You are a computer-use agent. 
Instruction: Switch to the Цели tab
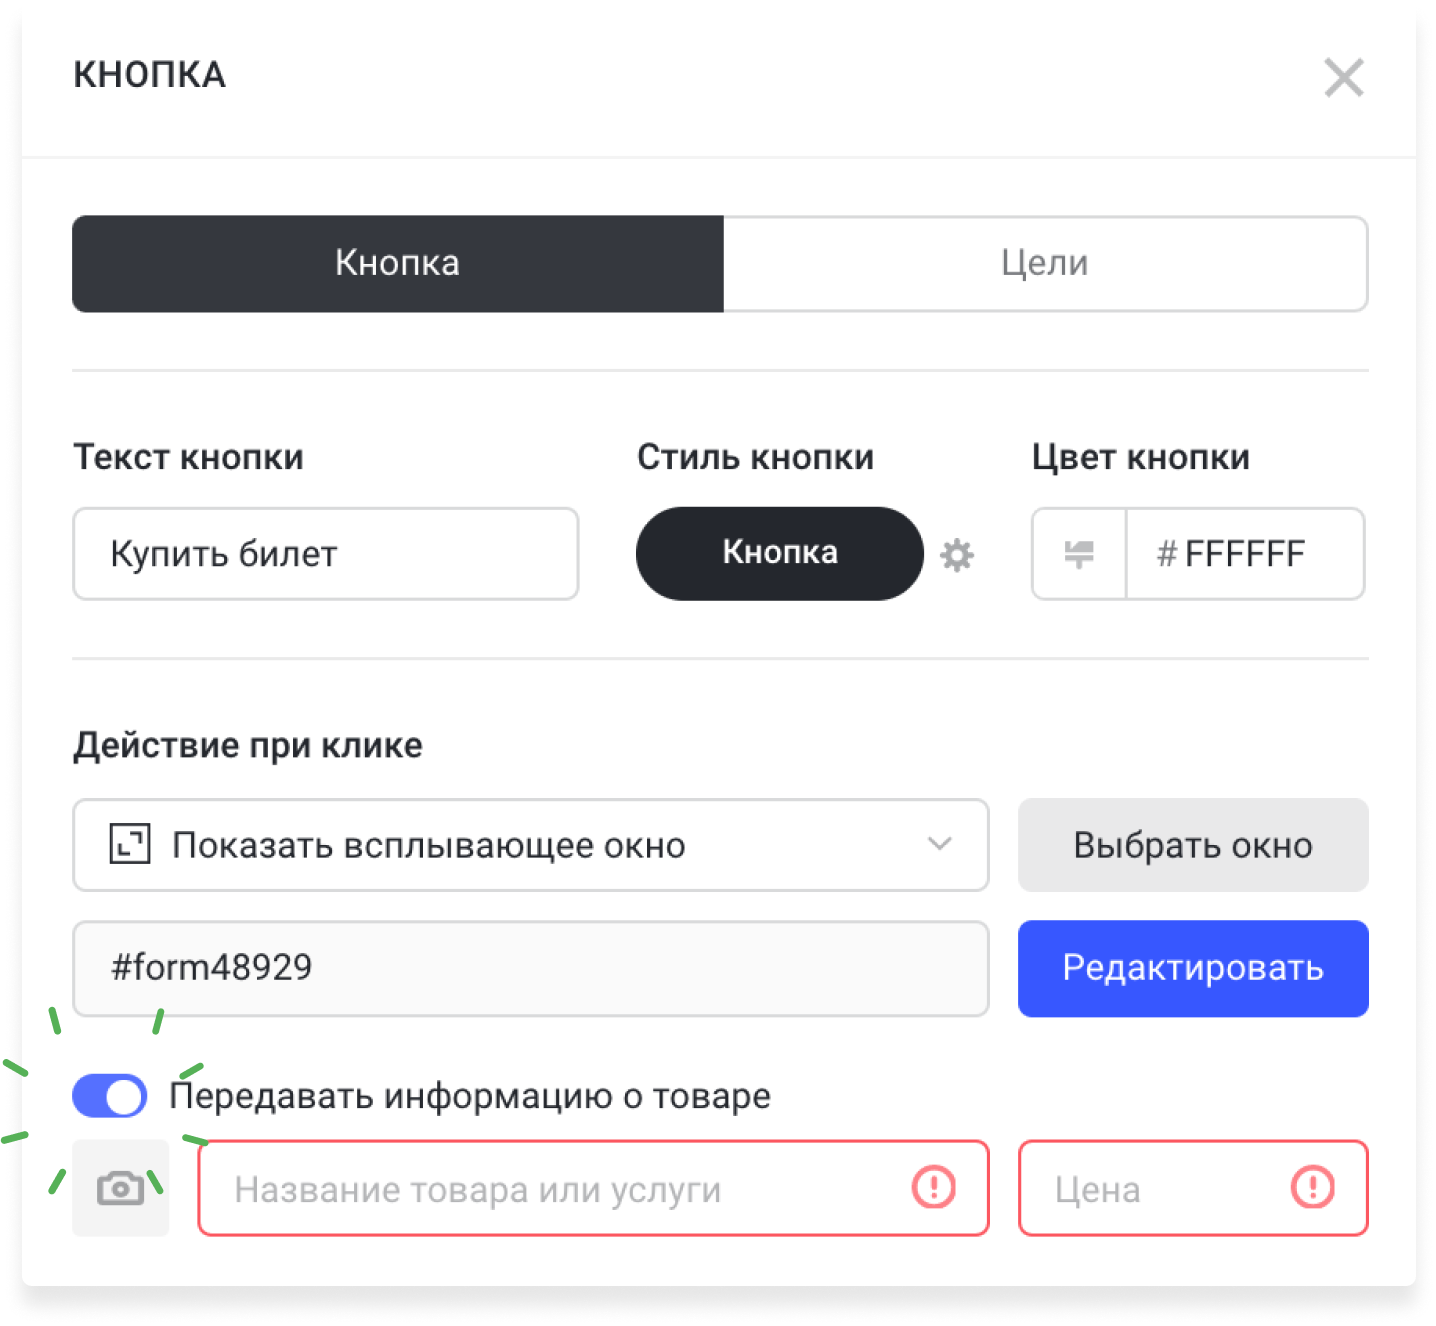[x=1045, y=263]
